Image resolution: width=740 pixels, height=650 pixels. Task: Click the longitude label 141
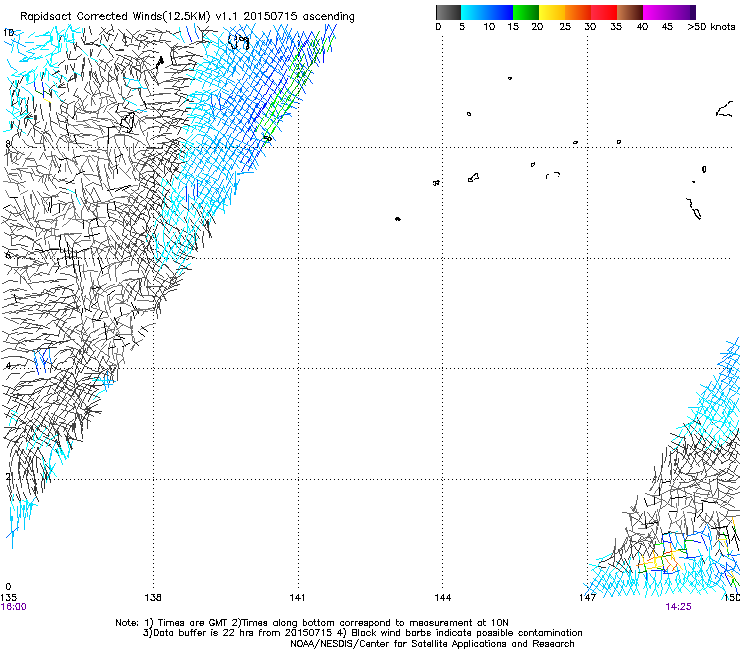click(x=297, y=598)
